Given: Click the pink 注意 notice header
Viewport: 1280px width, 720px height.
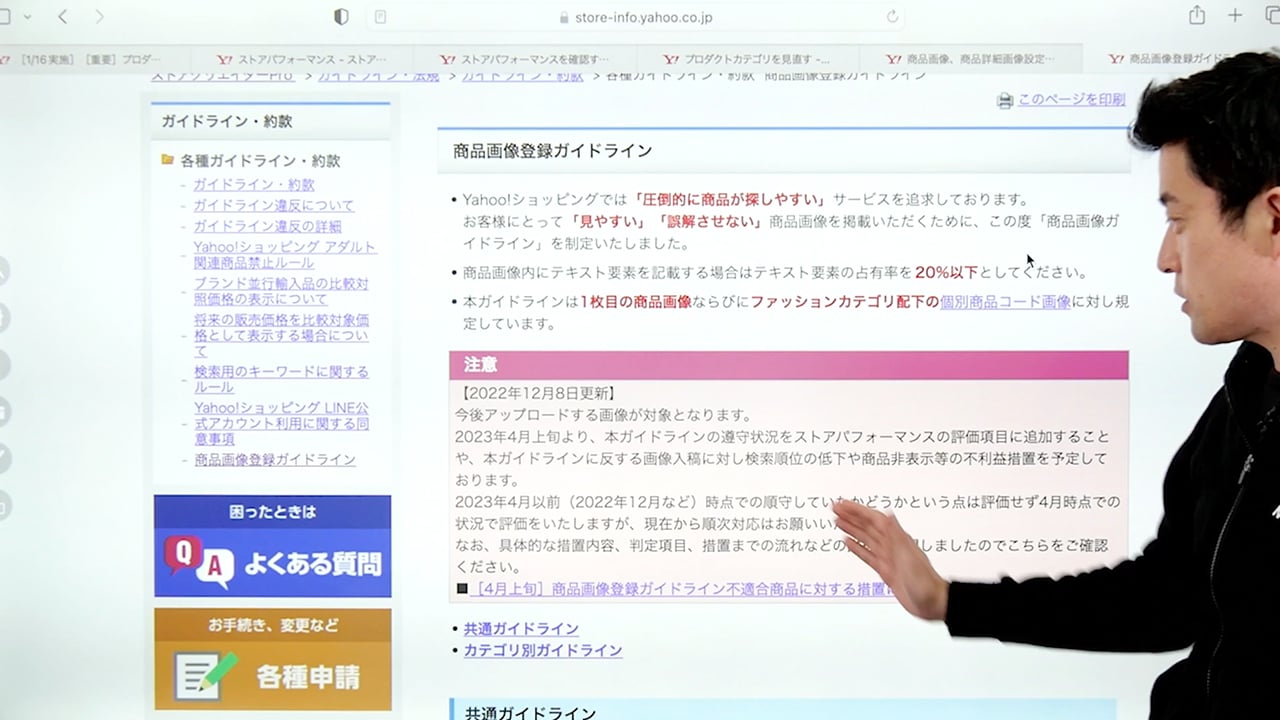Looking at the screenshot, I should pyautogui.click(x=789, y=365).
